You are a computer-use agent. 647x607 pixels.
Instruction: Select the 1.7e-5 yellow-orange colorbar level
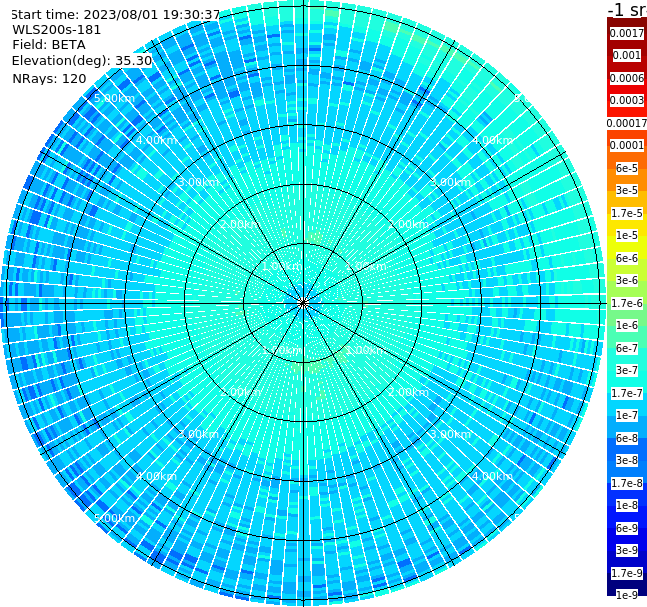626,213
